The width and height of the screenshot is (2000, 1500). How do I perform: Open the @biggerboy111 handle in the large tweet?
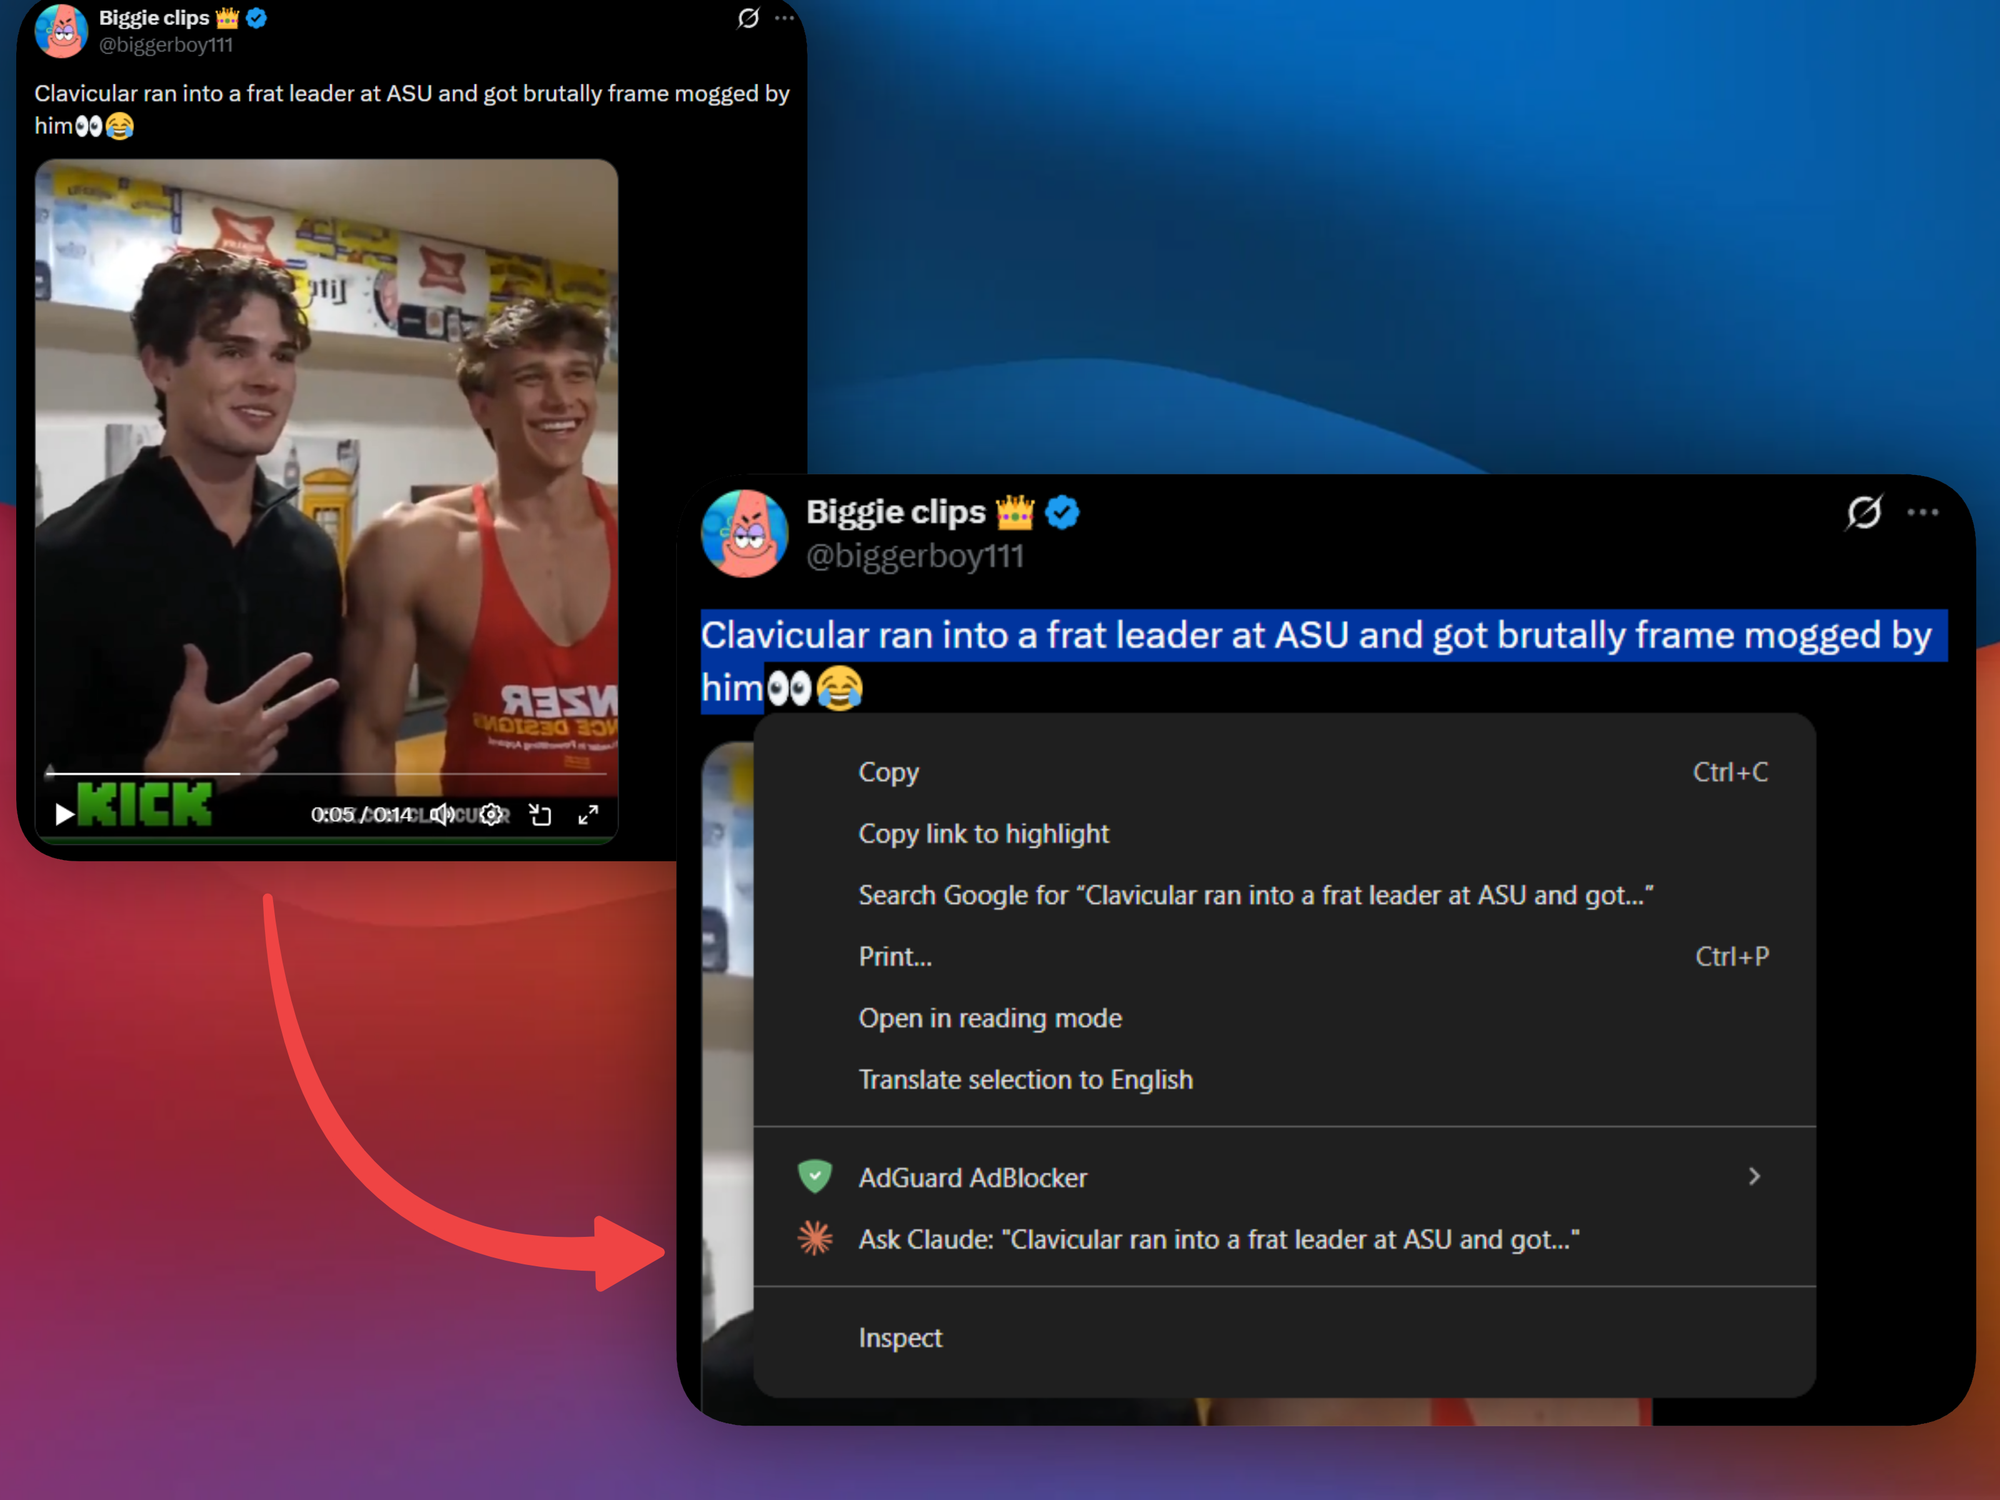(915, 556)
